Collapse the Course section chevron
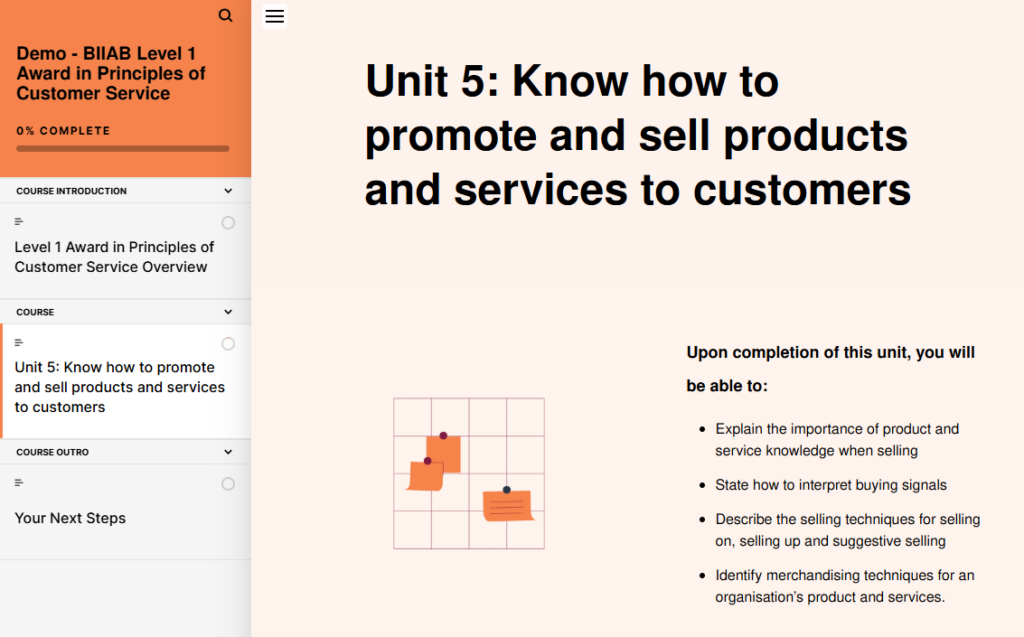Screen dimensions: 1024x637 point(228,312)
